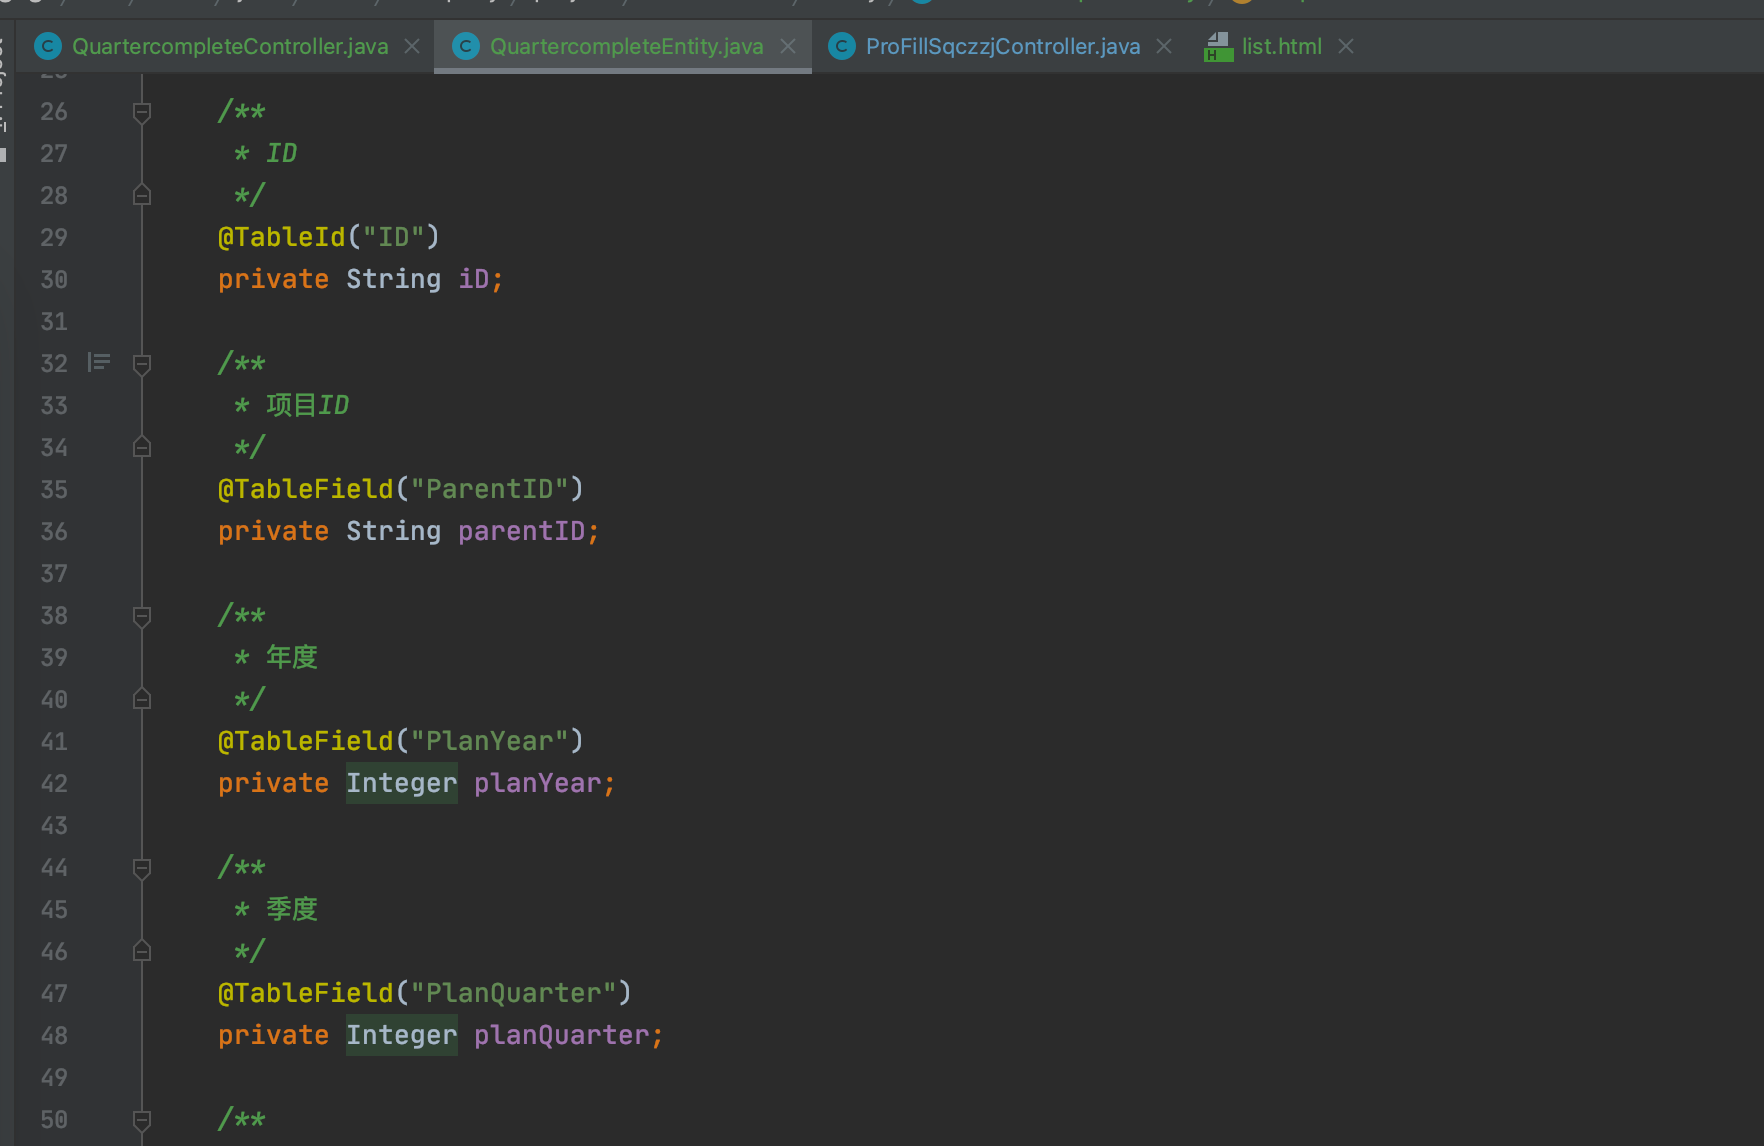Close the QuartercompleteController.java tab
This screenshot has height=1146, width=1764.
412,47
